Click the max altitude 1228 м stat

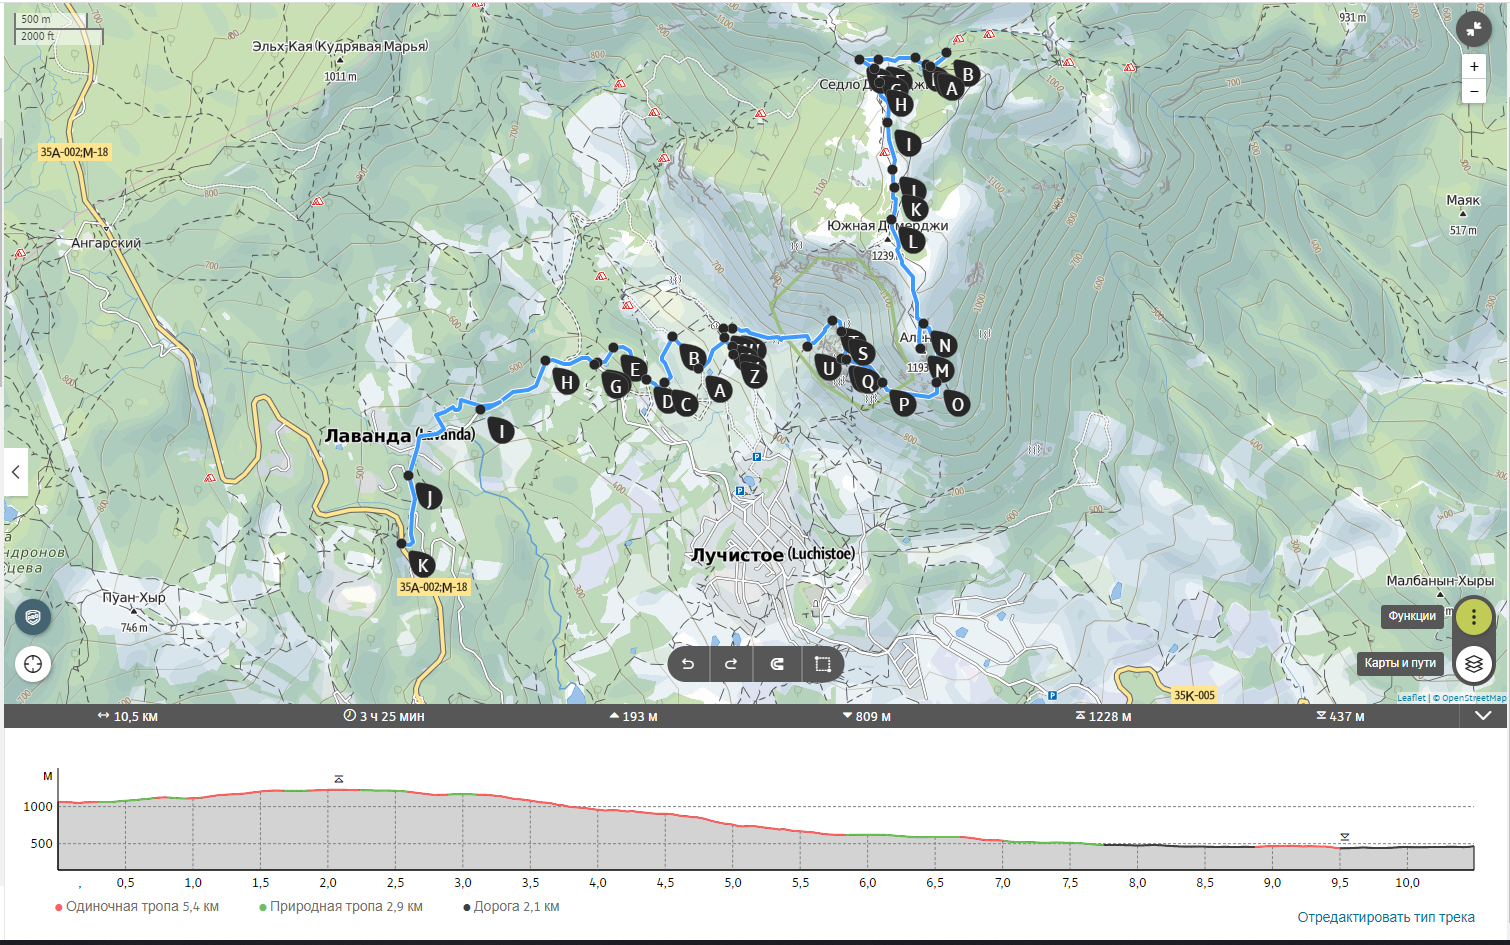pos(1103,716)
